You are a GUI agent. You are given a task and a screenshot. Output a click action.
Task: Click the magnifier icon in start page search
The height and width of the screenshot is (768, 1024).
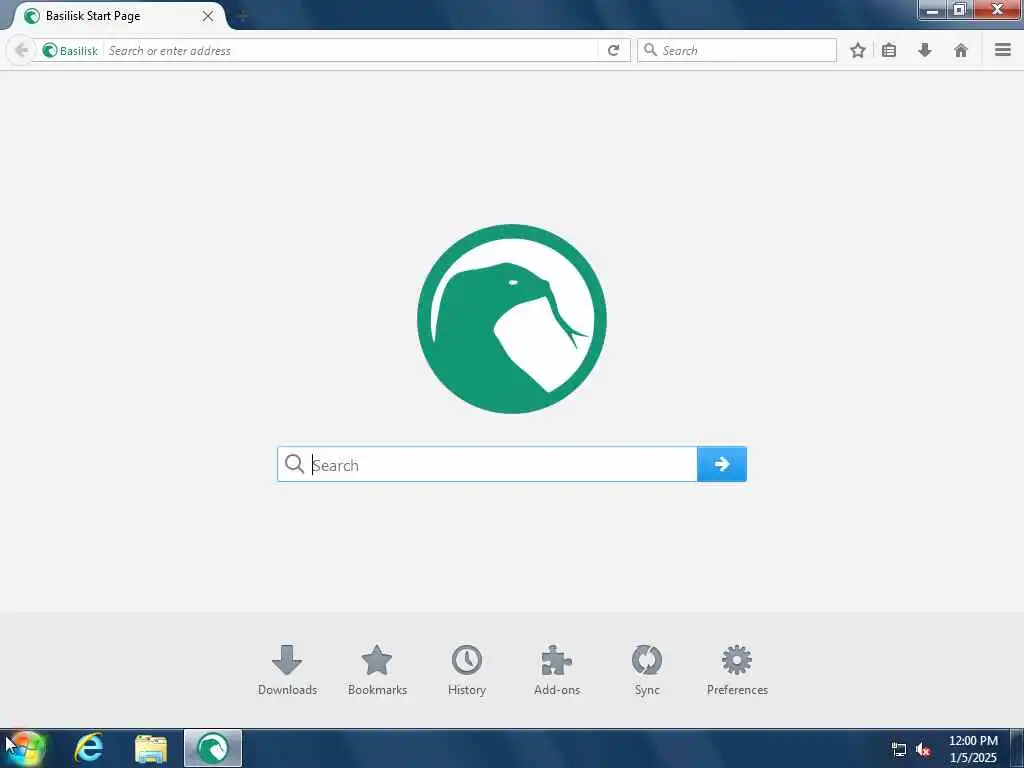pos(295,464)
